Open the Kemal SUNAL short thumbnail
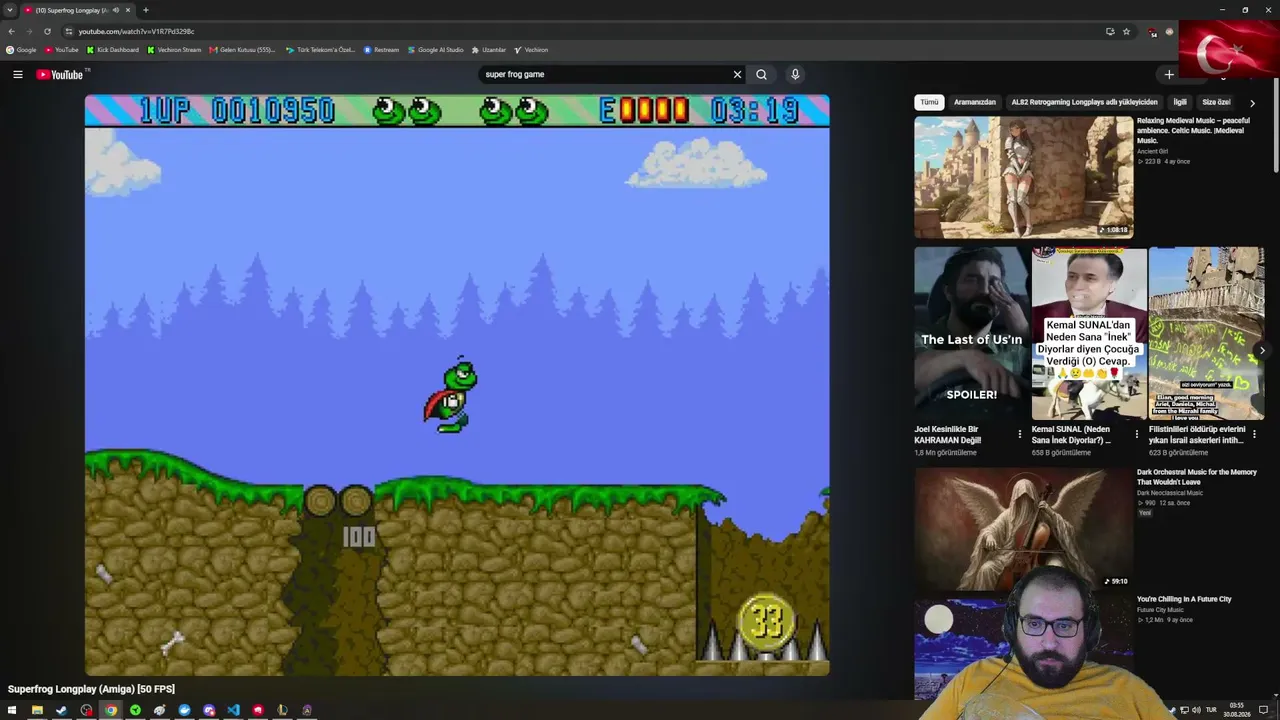The width and height of the screenshot is (1280, 720). tap(1089, 333)
